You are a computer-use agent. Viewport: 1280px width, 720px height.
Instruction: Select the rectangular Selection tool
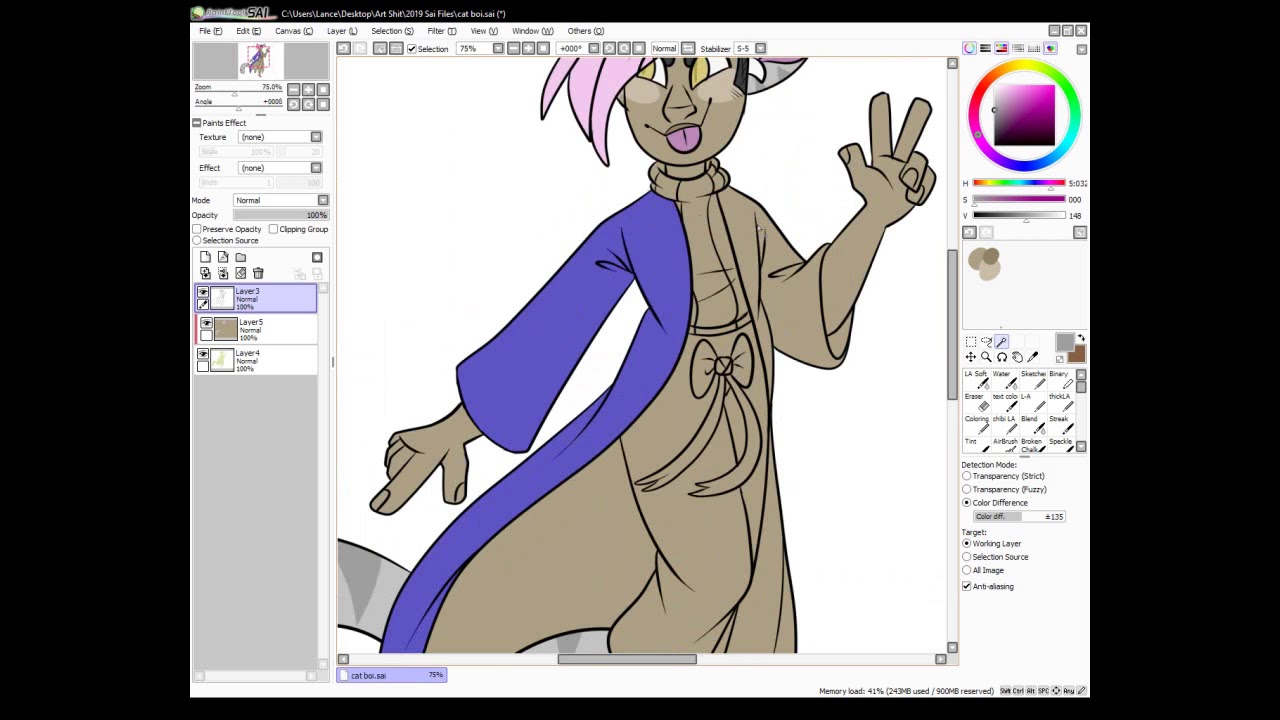(971, 342)
